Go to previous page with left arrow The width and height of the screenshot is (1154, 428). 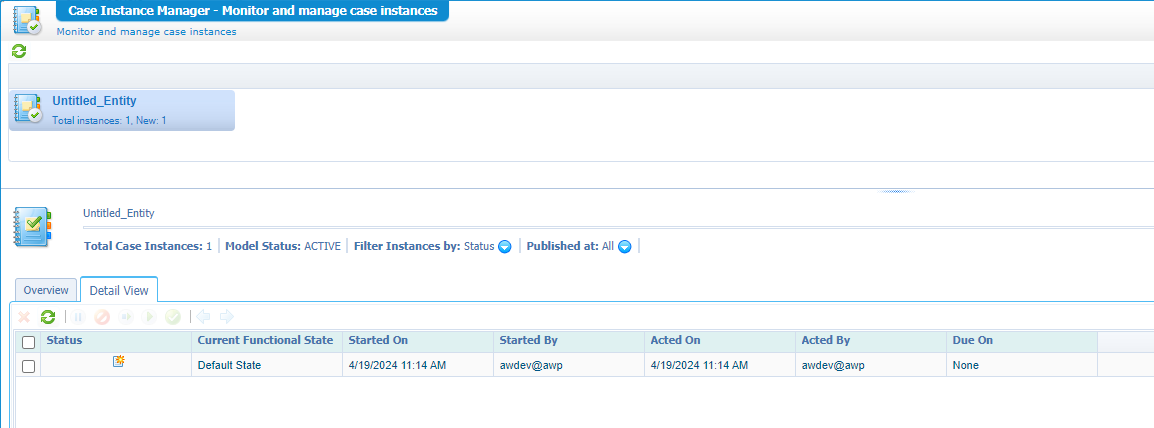point(203,317)
